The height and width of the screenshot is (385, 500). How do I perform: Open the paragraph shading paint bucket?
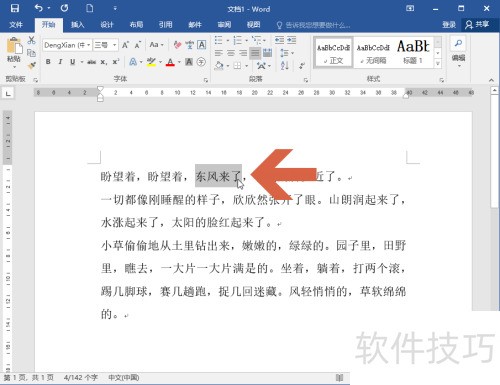coord(219,66)
